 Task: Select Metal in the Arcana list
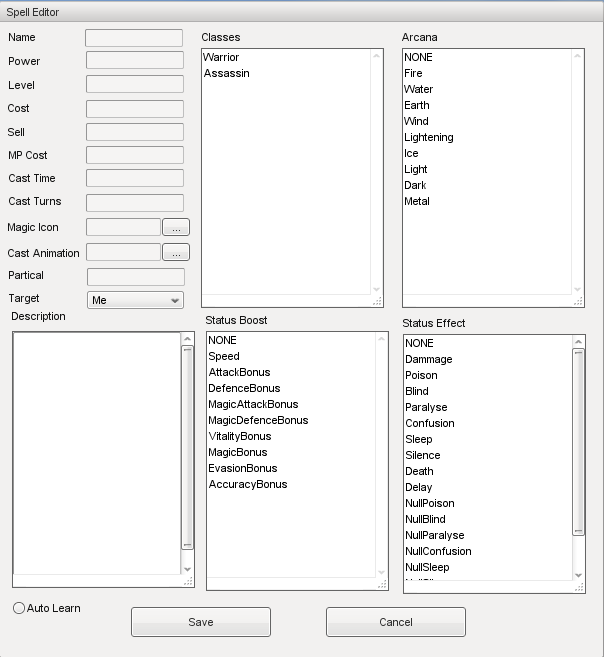(x=488, y=201)
